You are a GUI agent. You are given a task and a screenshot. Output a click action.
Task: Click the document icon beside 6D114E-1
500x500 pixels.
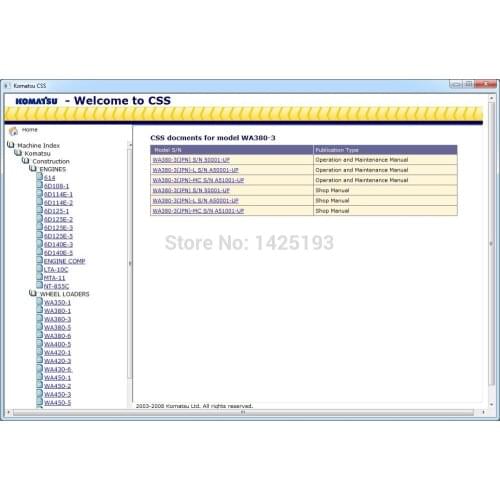(40, 194)
